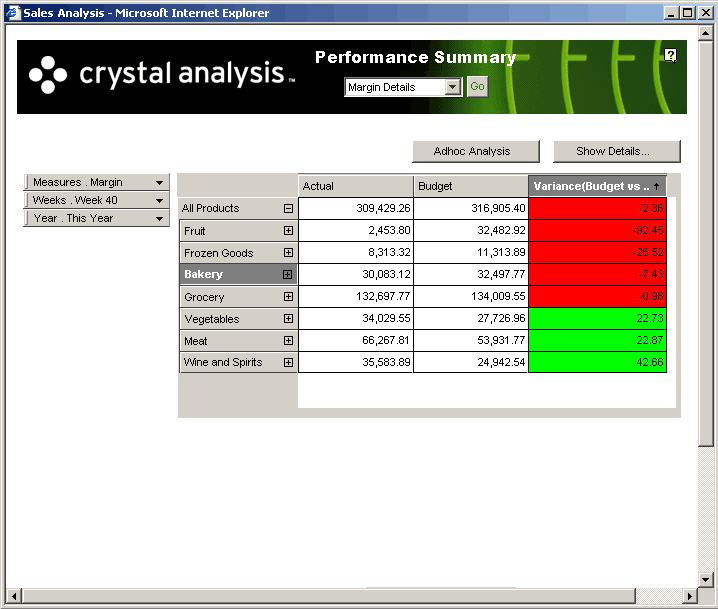Click the vertical scrollbar up arrow
The width and height of the screenshot is (718, 609).
(x=706, y=33)
